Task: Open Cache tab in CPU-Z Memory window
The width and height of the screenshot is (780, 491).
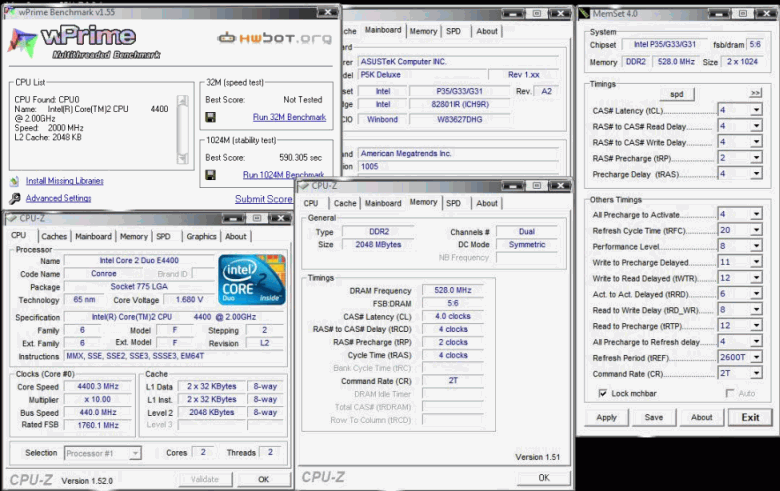Action: coord(345,203)
